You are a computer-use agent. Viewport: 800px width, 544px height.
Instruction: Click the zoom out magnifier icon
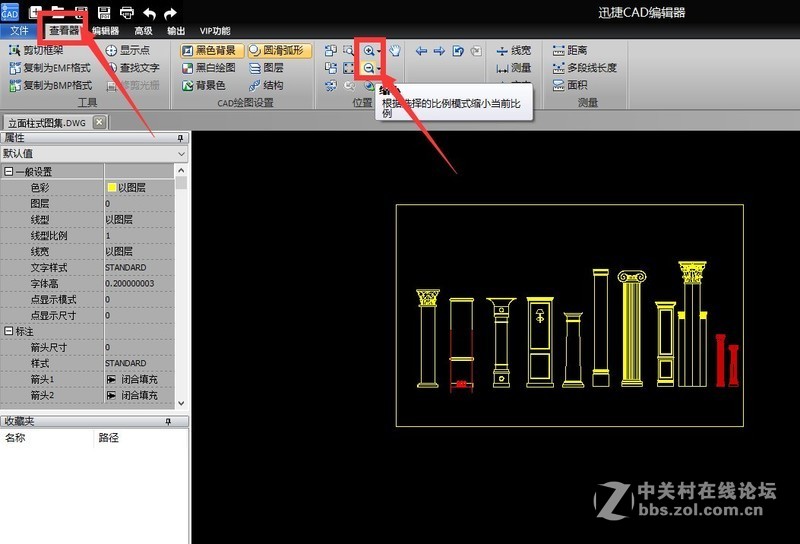click(368, 68)
